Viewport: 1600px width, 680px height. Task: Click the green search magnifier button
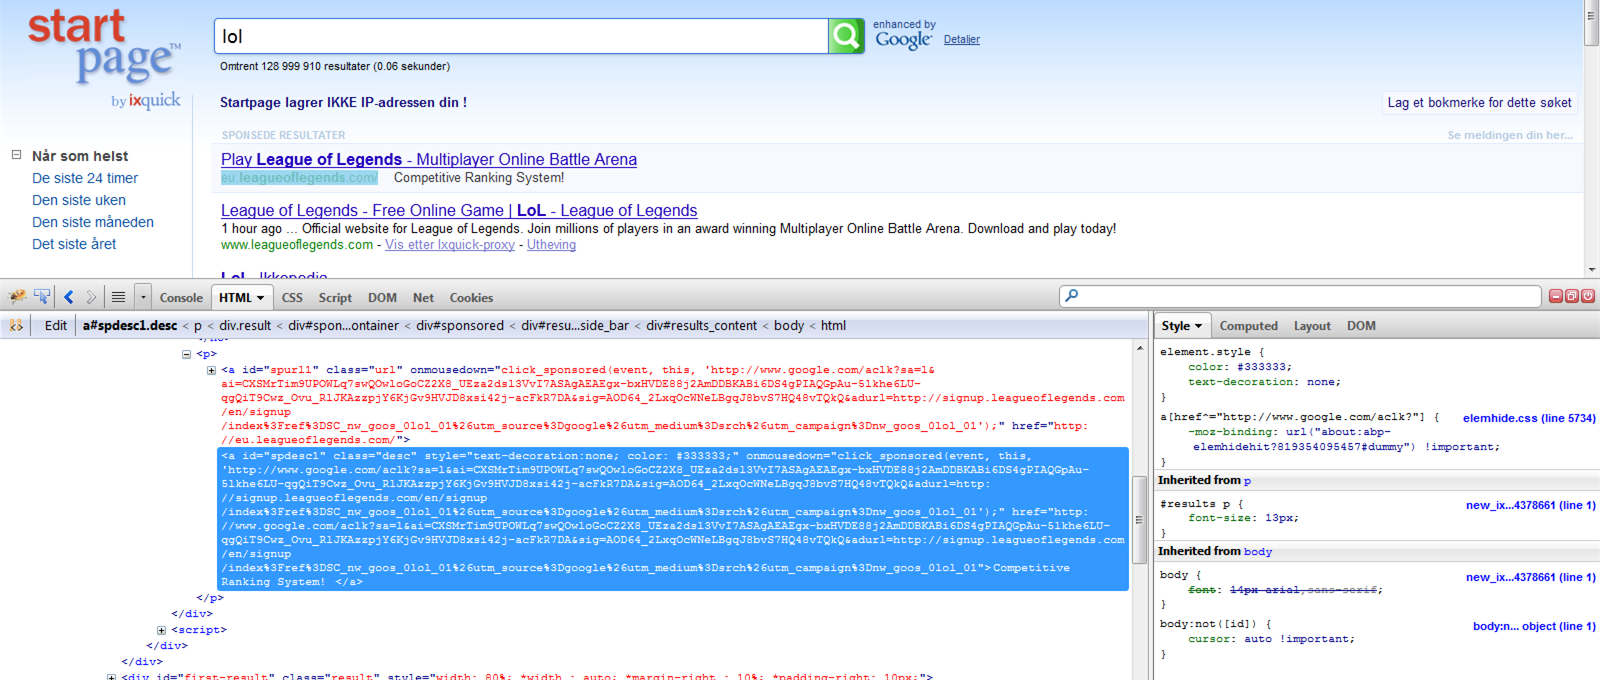coord(846,36)
